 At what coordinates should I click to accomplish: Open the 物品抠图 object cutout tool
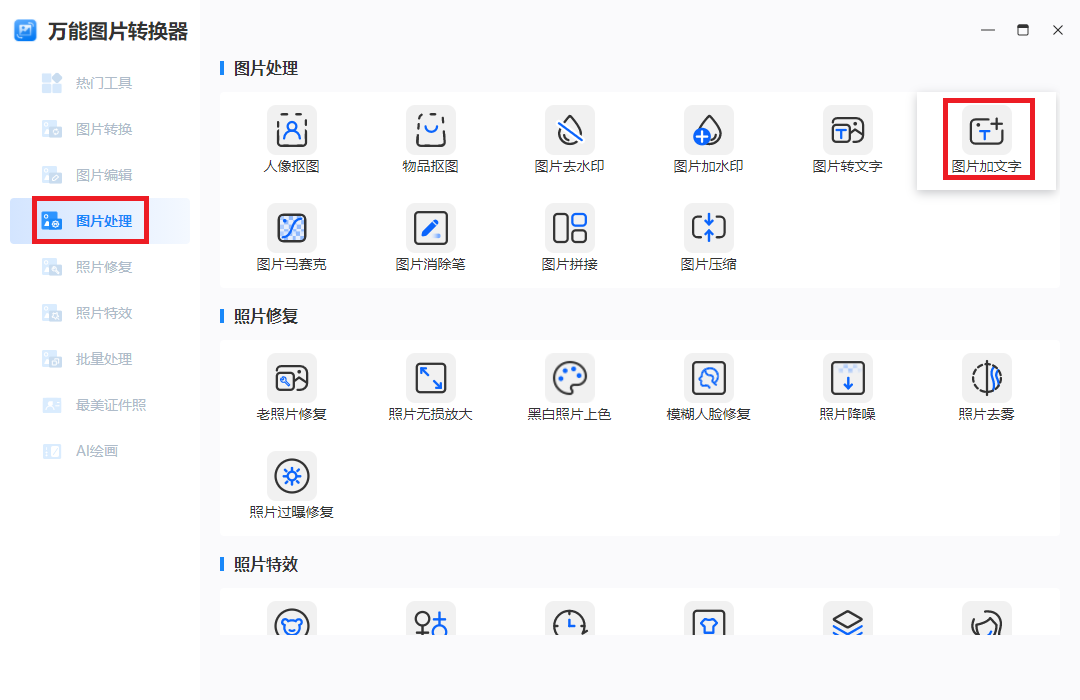430,140
